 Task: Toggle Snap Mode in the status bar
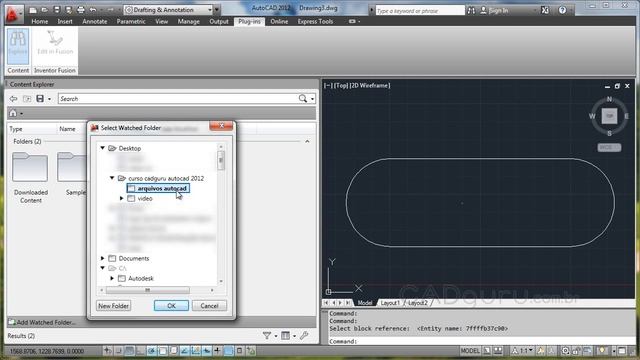click(118, 351)
